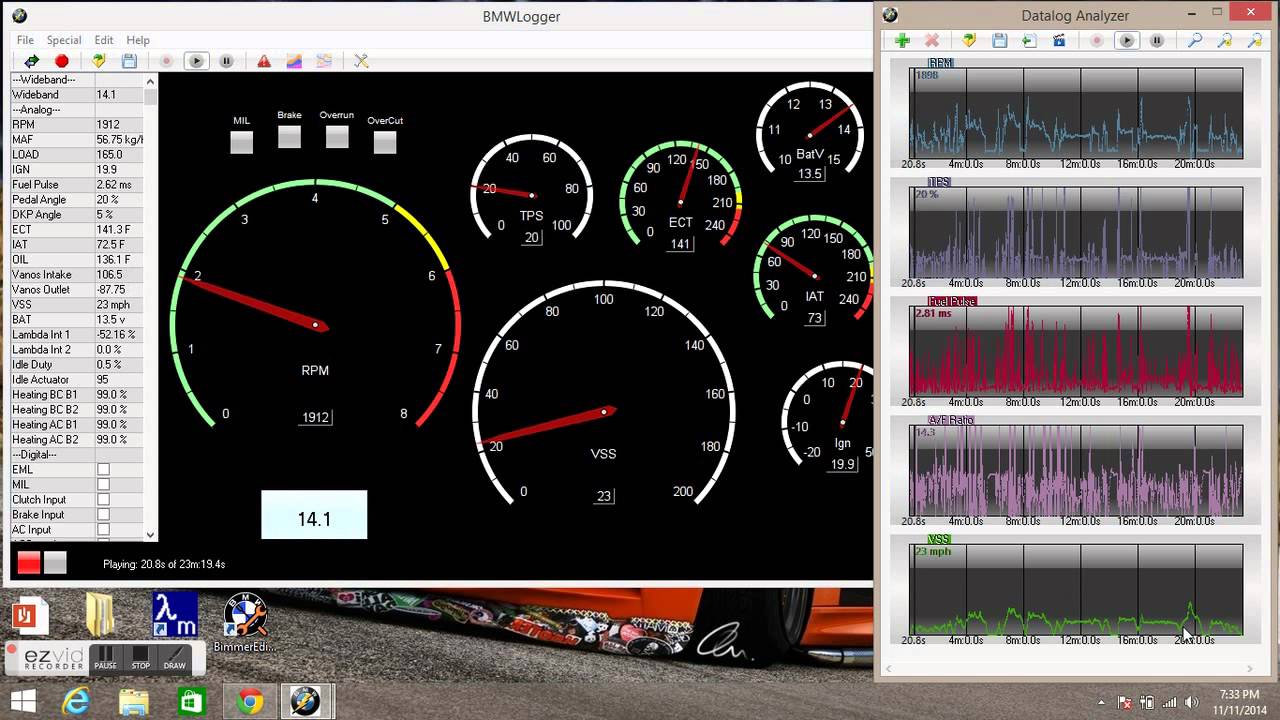Remove a graph with the red X icon
The width and height of the screenshot is (1280, 720).
(x=932, y=40)
